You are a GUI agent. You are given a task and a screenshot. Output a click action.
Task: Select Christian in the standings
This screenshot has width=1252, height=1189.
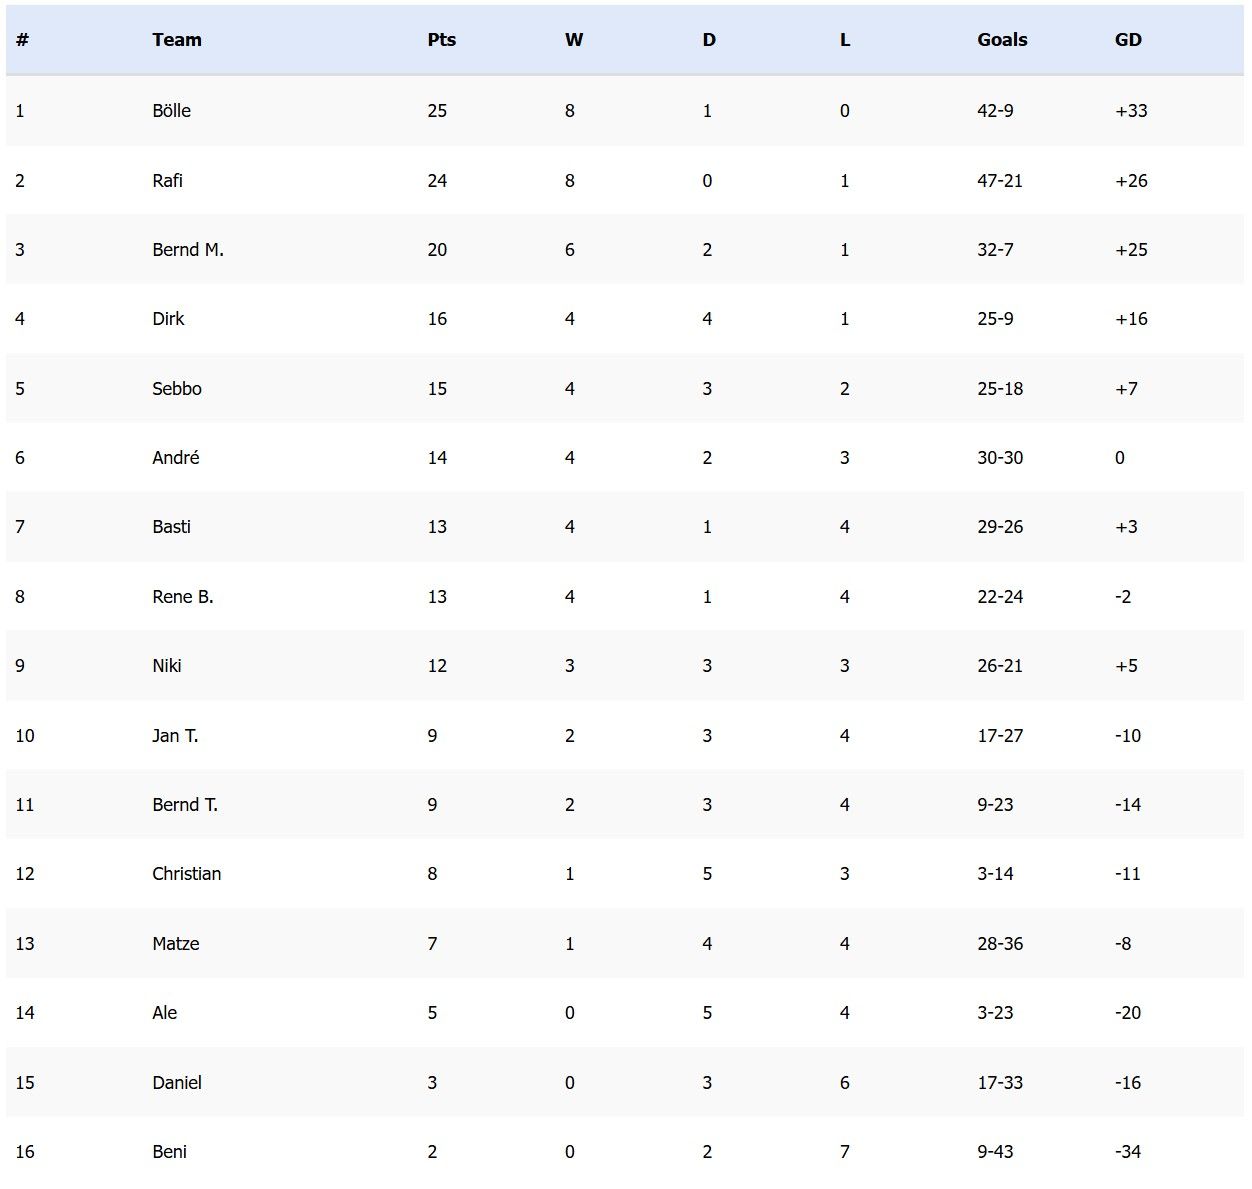point(187,874)
